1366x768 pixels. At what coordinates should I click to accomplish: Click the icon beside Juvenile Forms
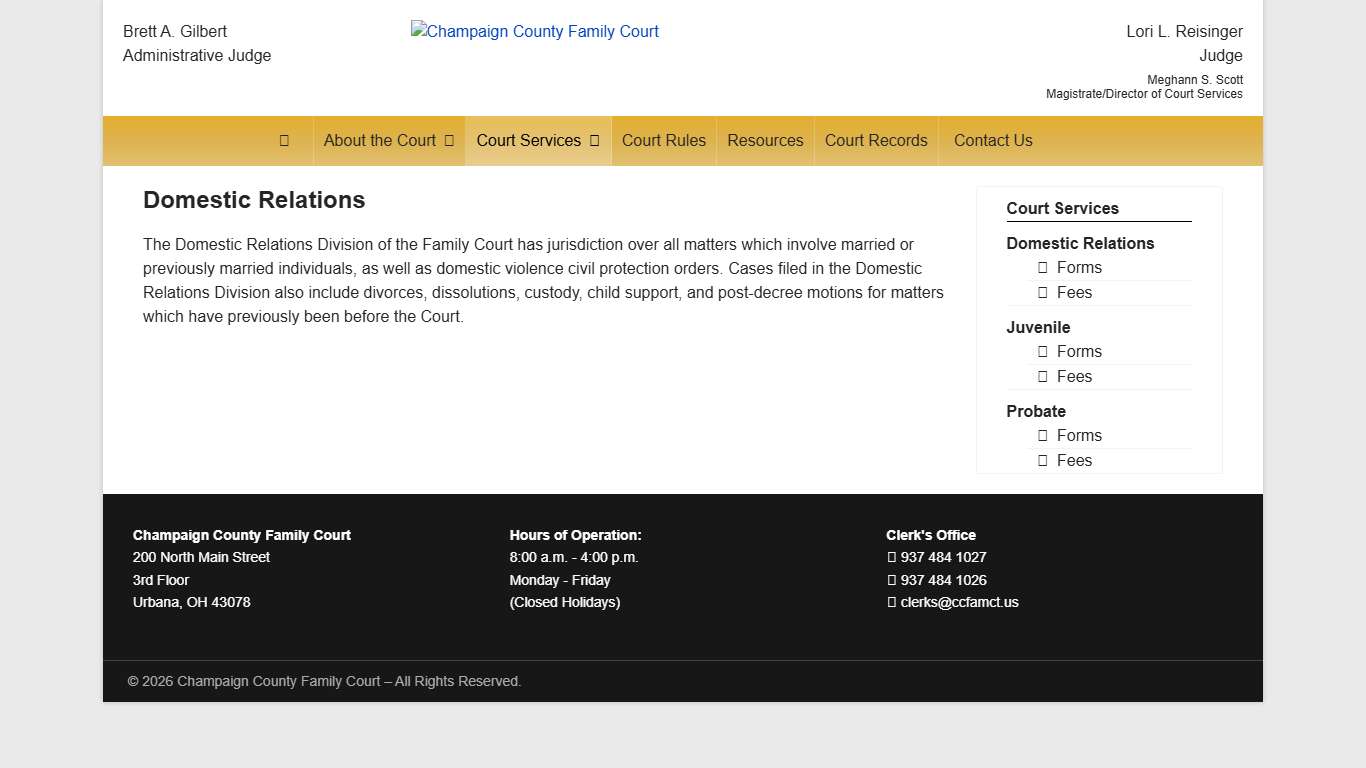[1042, 352]
